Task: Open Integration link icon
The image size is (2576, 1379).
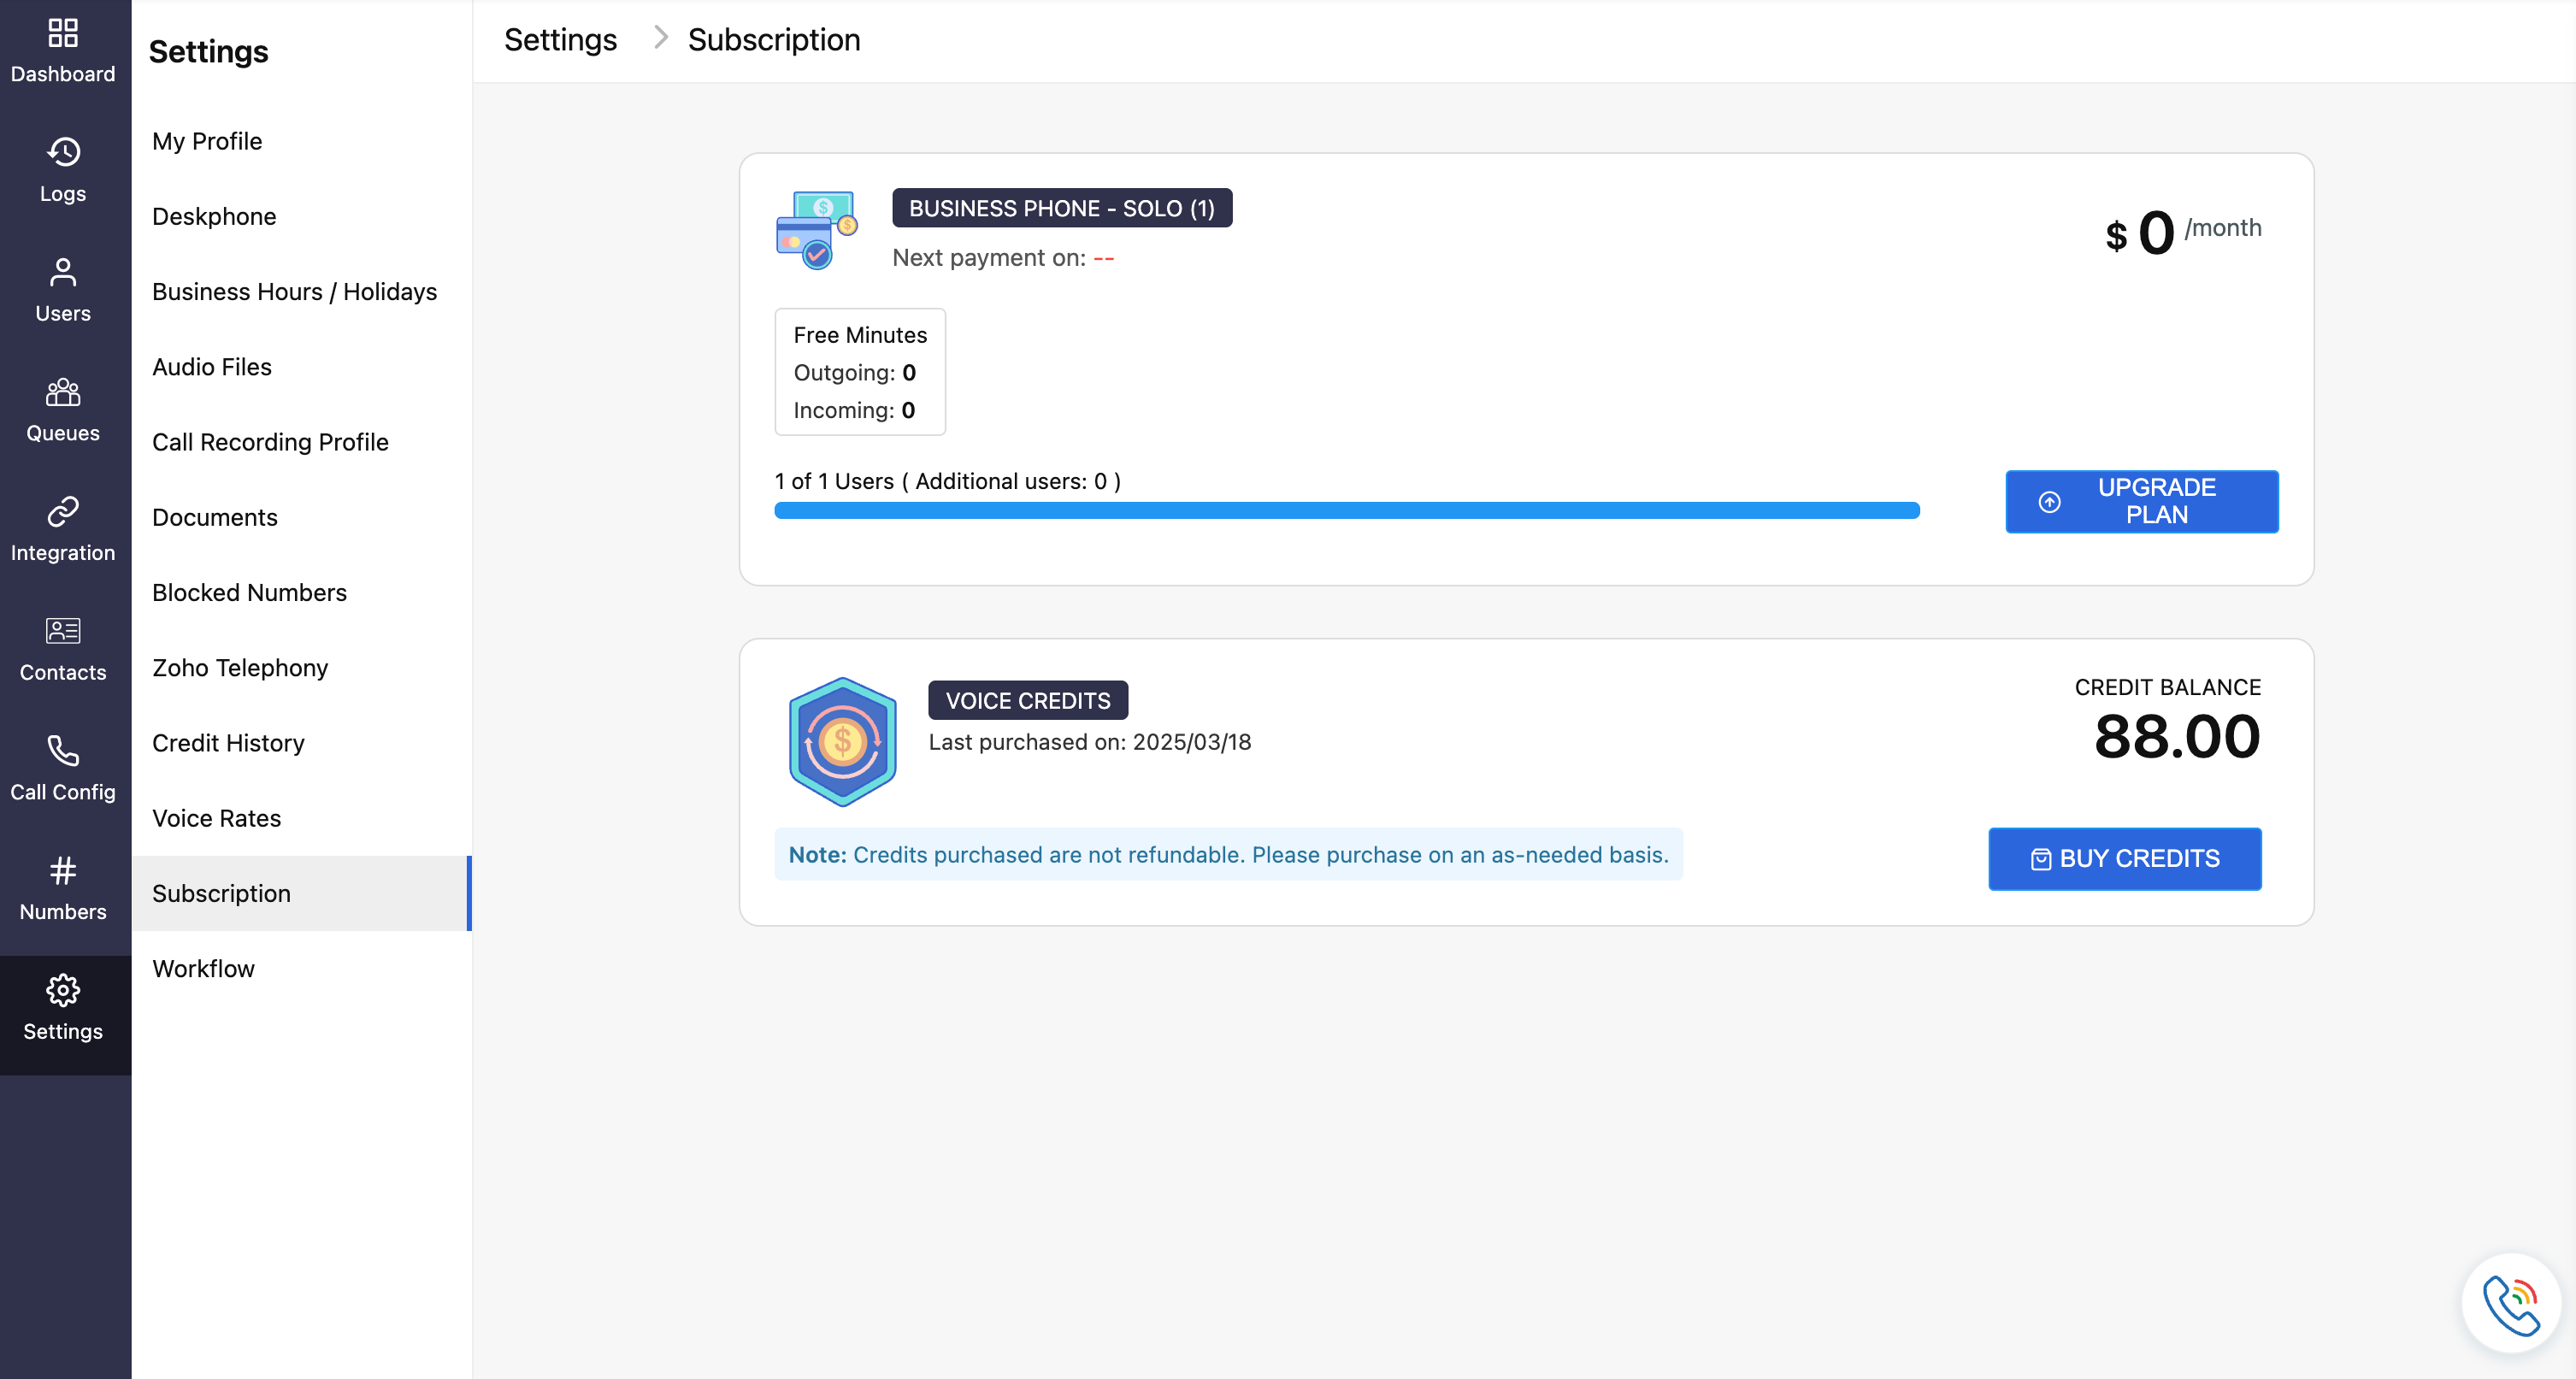Action: click(x=63, y=511)
